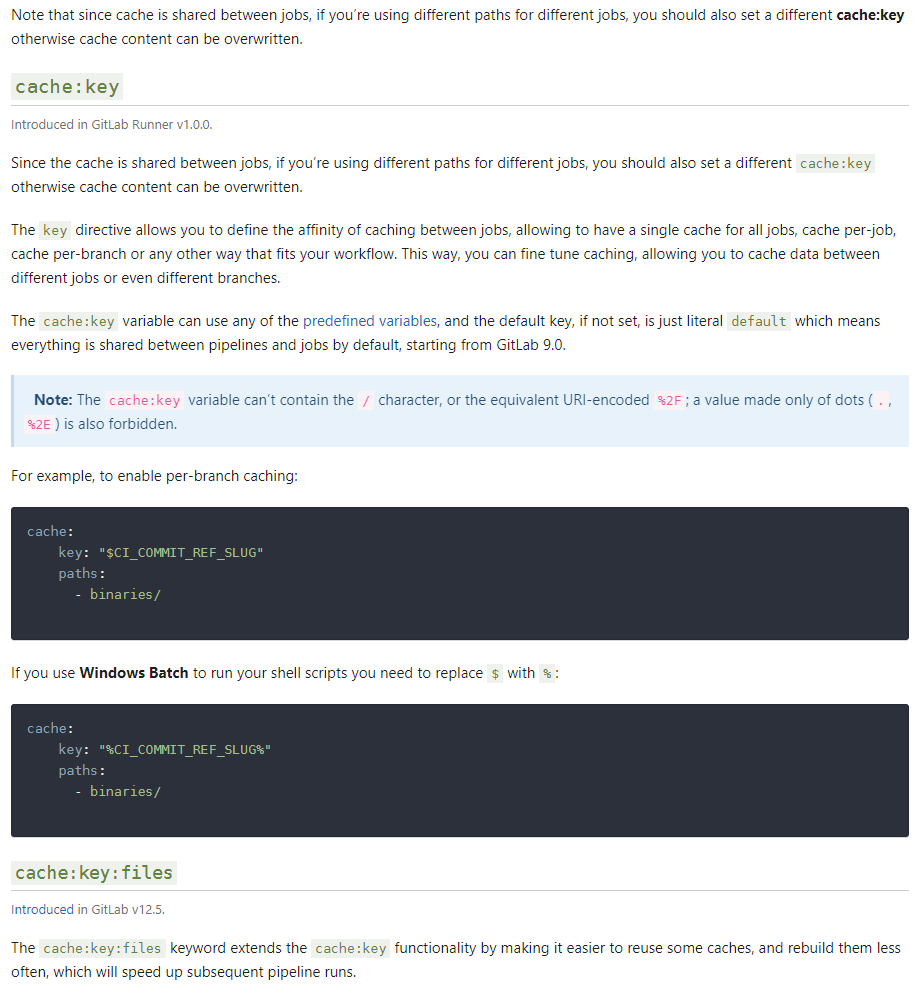Click 'paths:' in the second code block

tap(82, 770)
